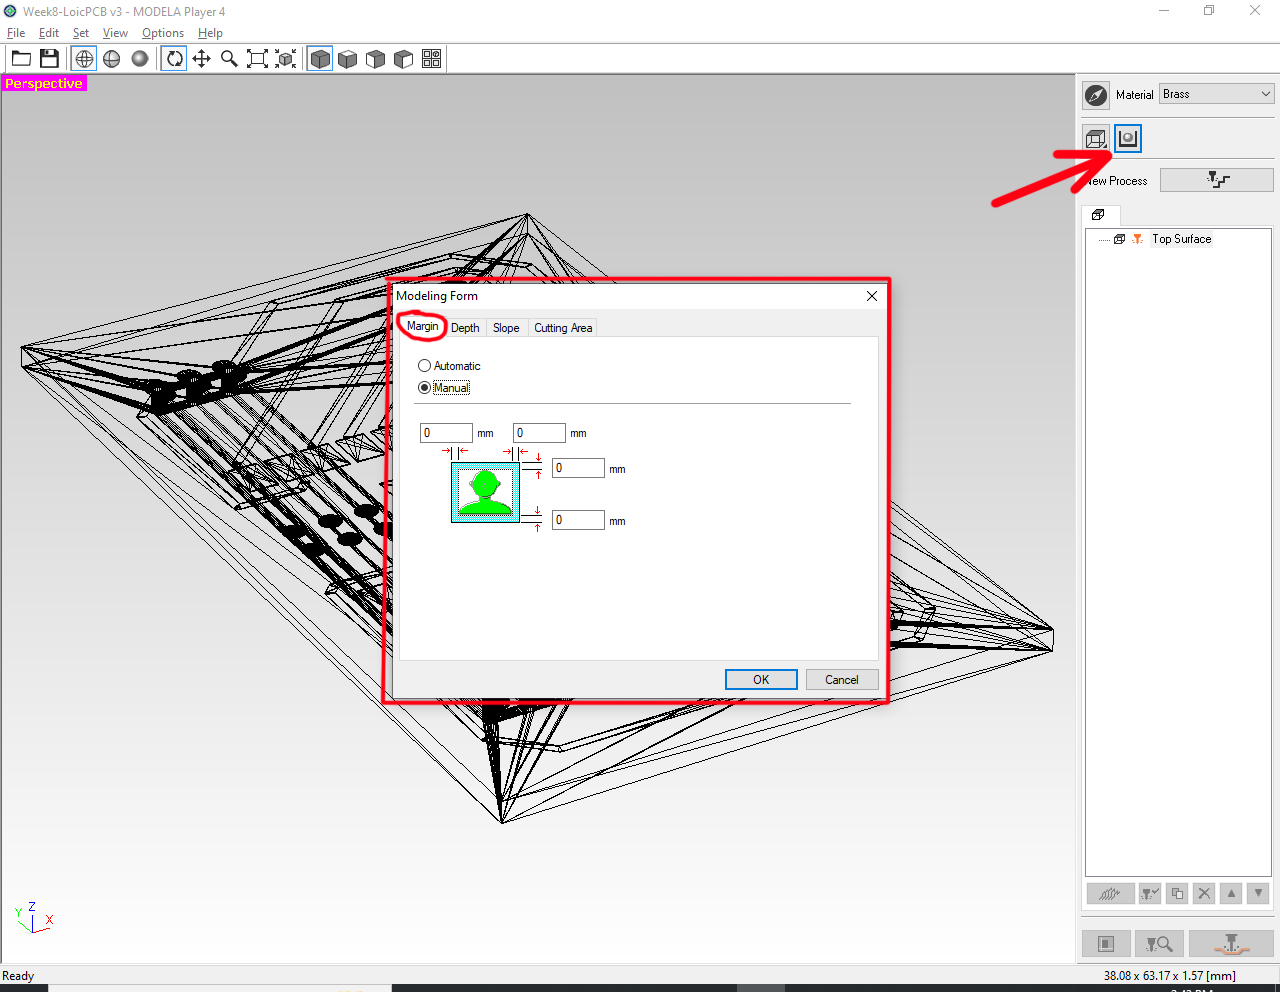Select the Zoom magnifier tool
Viewport: 1280px width, 992px height.
pyautogui.click(x=229, y=58)
